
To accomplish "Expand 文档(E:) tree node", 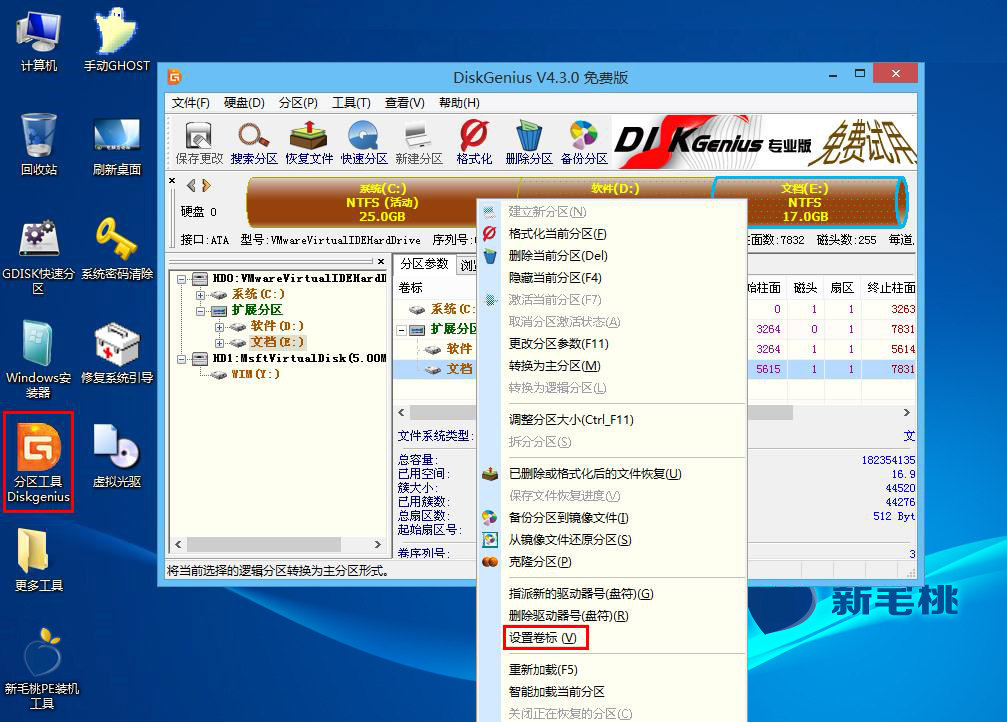I will pyautogui.click(x=219, y=343).
